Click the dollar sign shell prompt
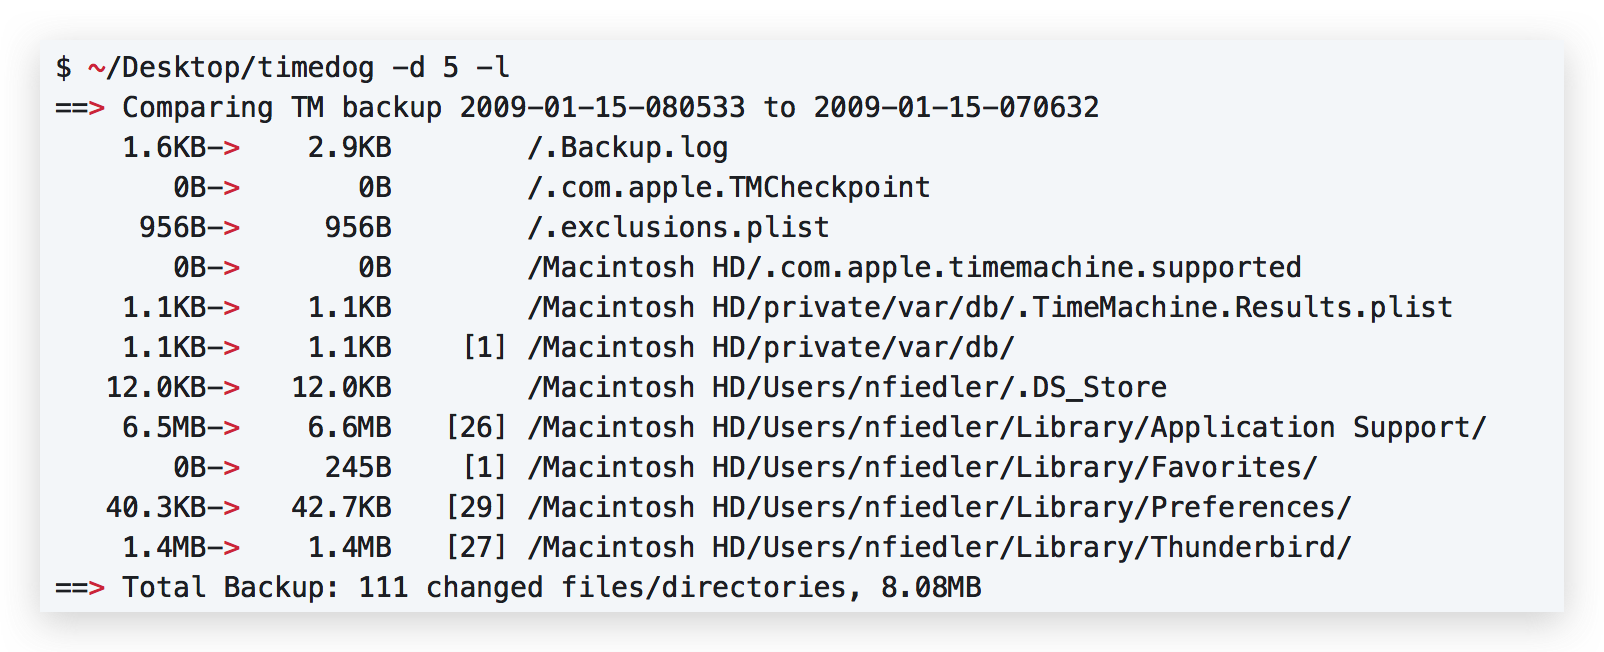This screenshot has height=652, width=1604. point(64,67)
